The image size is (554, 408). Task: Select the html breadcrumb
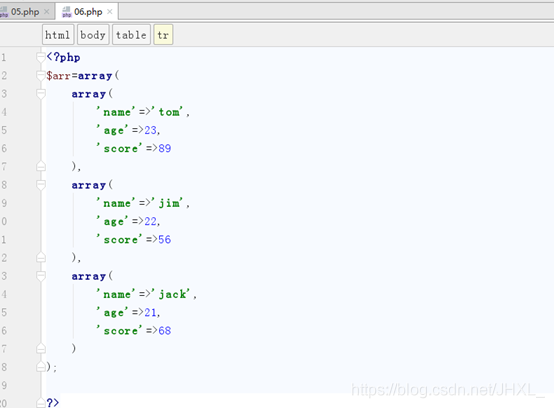(x=58, y=35)
